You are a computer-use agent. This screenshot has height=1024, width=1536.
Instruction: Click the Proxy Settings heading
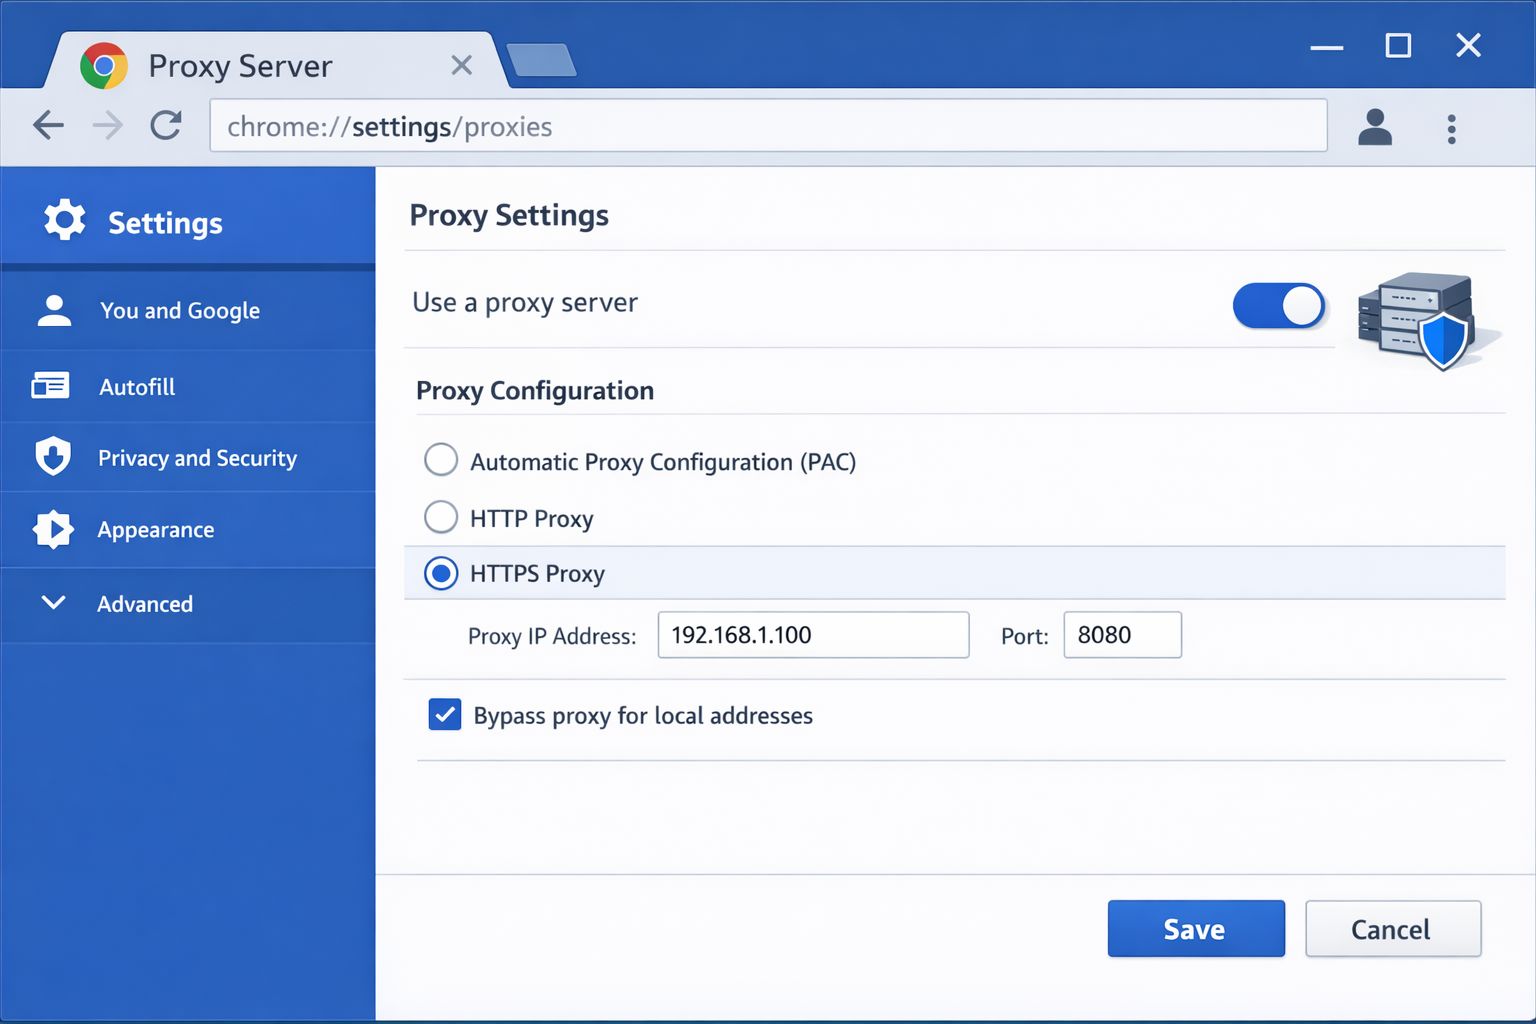pyautogui.click(x=509, y=216)
